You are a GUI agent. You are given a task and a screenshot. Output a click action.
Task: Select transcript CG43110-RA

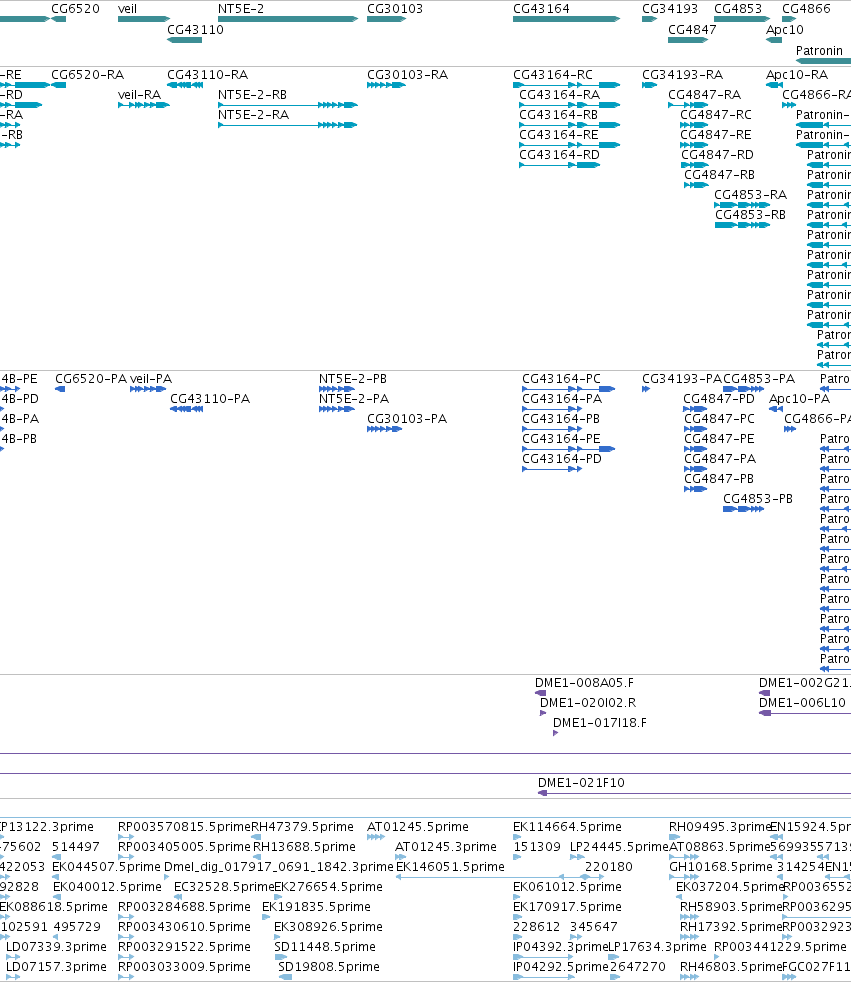(207, 75)
